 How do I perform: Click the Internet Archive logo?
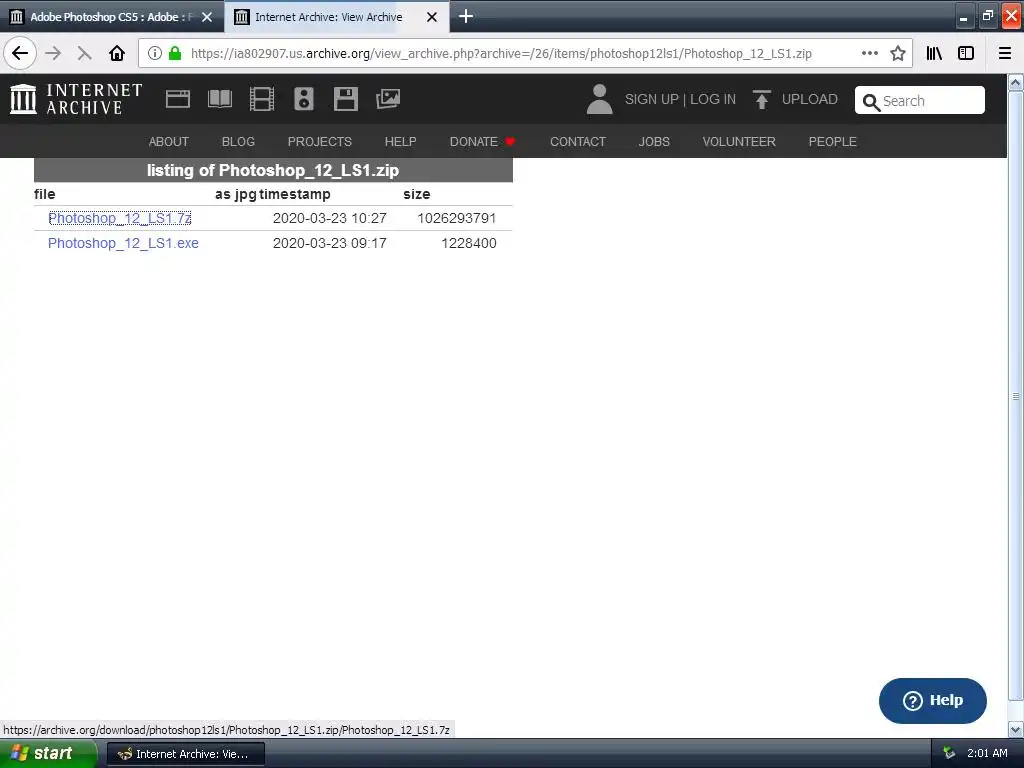(x=76, y=99)
